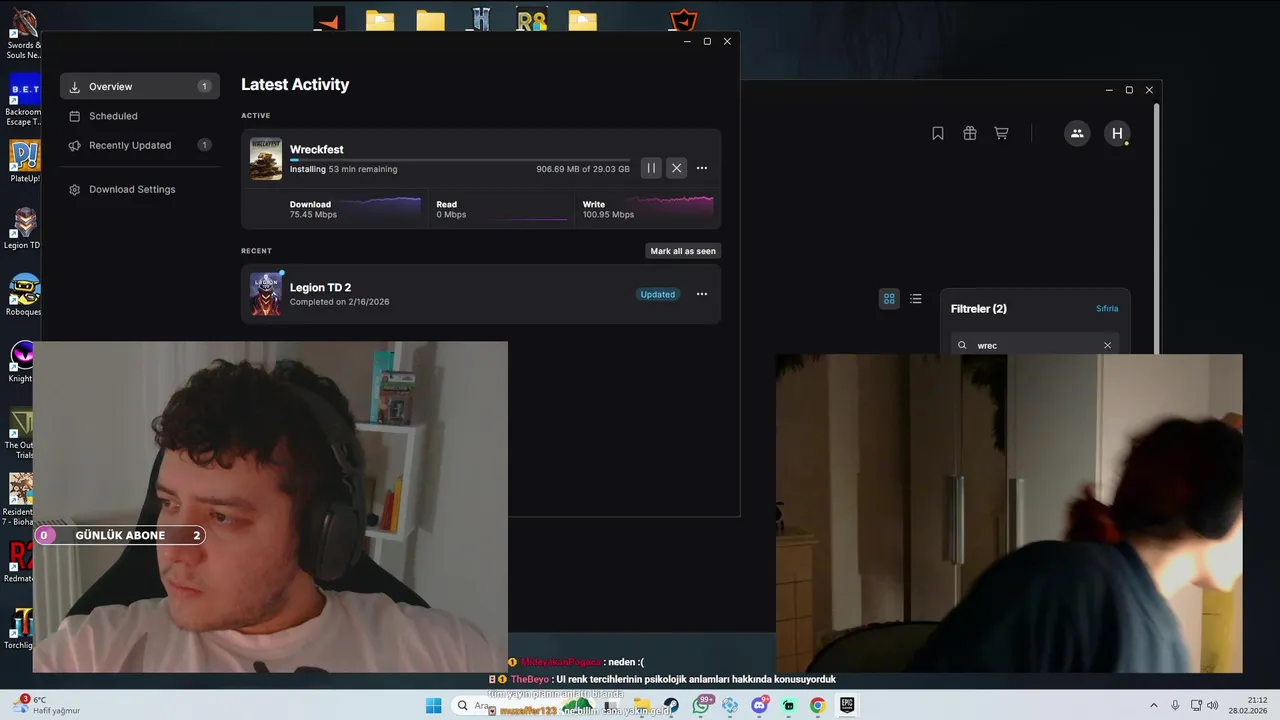The image size is (1280, 720).
Task: Clear the wrec search text
Action: 1107,345
